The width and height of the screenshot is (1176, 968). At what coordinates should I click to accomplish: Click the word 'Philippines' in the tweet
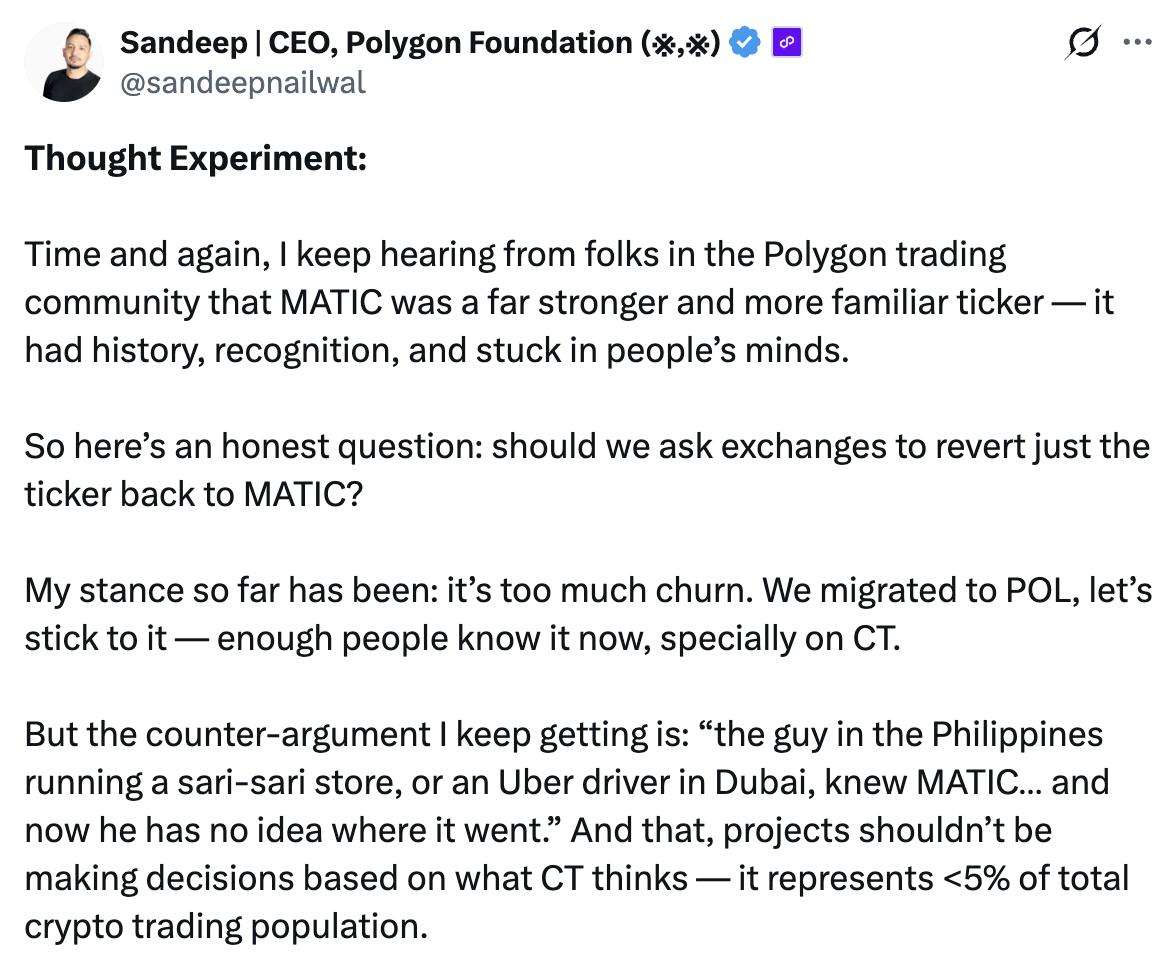click(x=1017, y=735)
